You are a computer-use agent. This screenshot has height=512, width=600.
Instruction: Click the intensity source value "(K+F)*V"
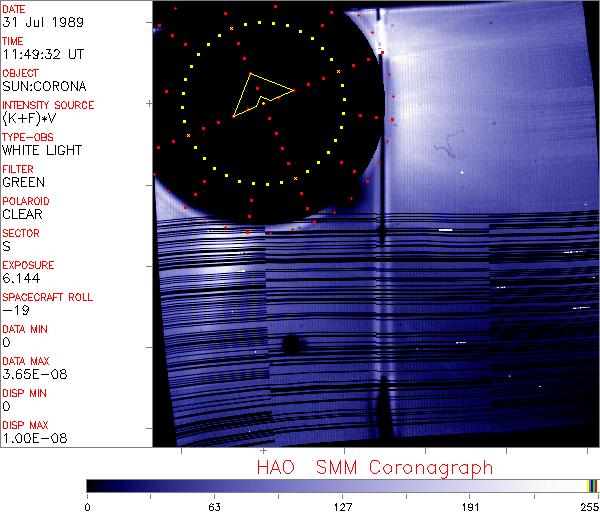[30, 118]
